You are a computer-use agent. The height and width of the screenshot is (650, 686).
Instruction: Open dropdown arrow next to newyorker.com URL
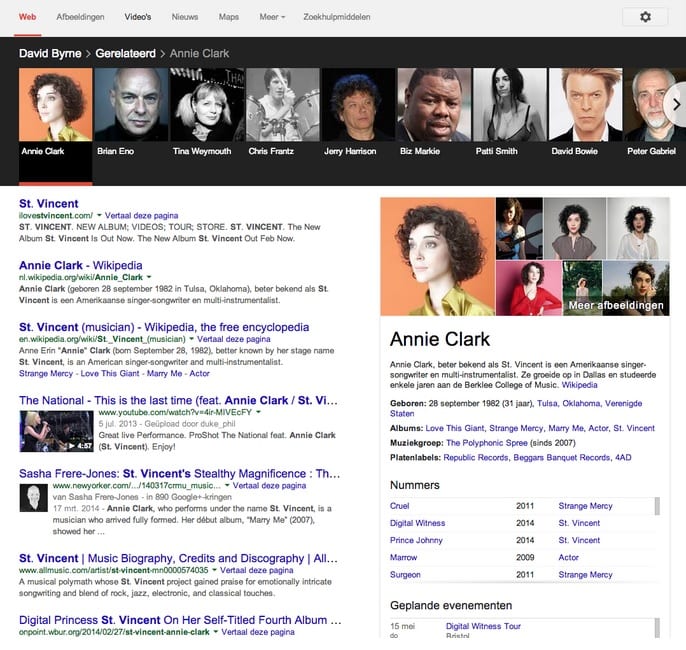pyautogui.click(x=227, y=486)
